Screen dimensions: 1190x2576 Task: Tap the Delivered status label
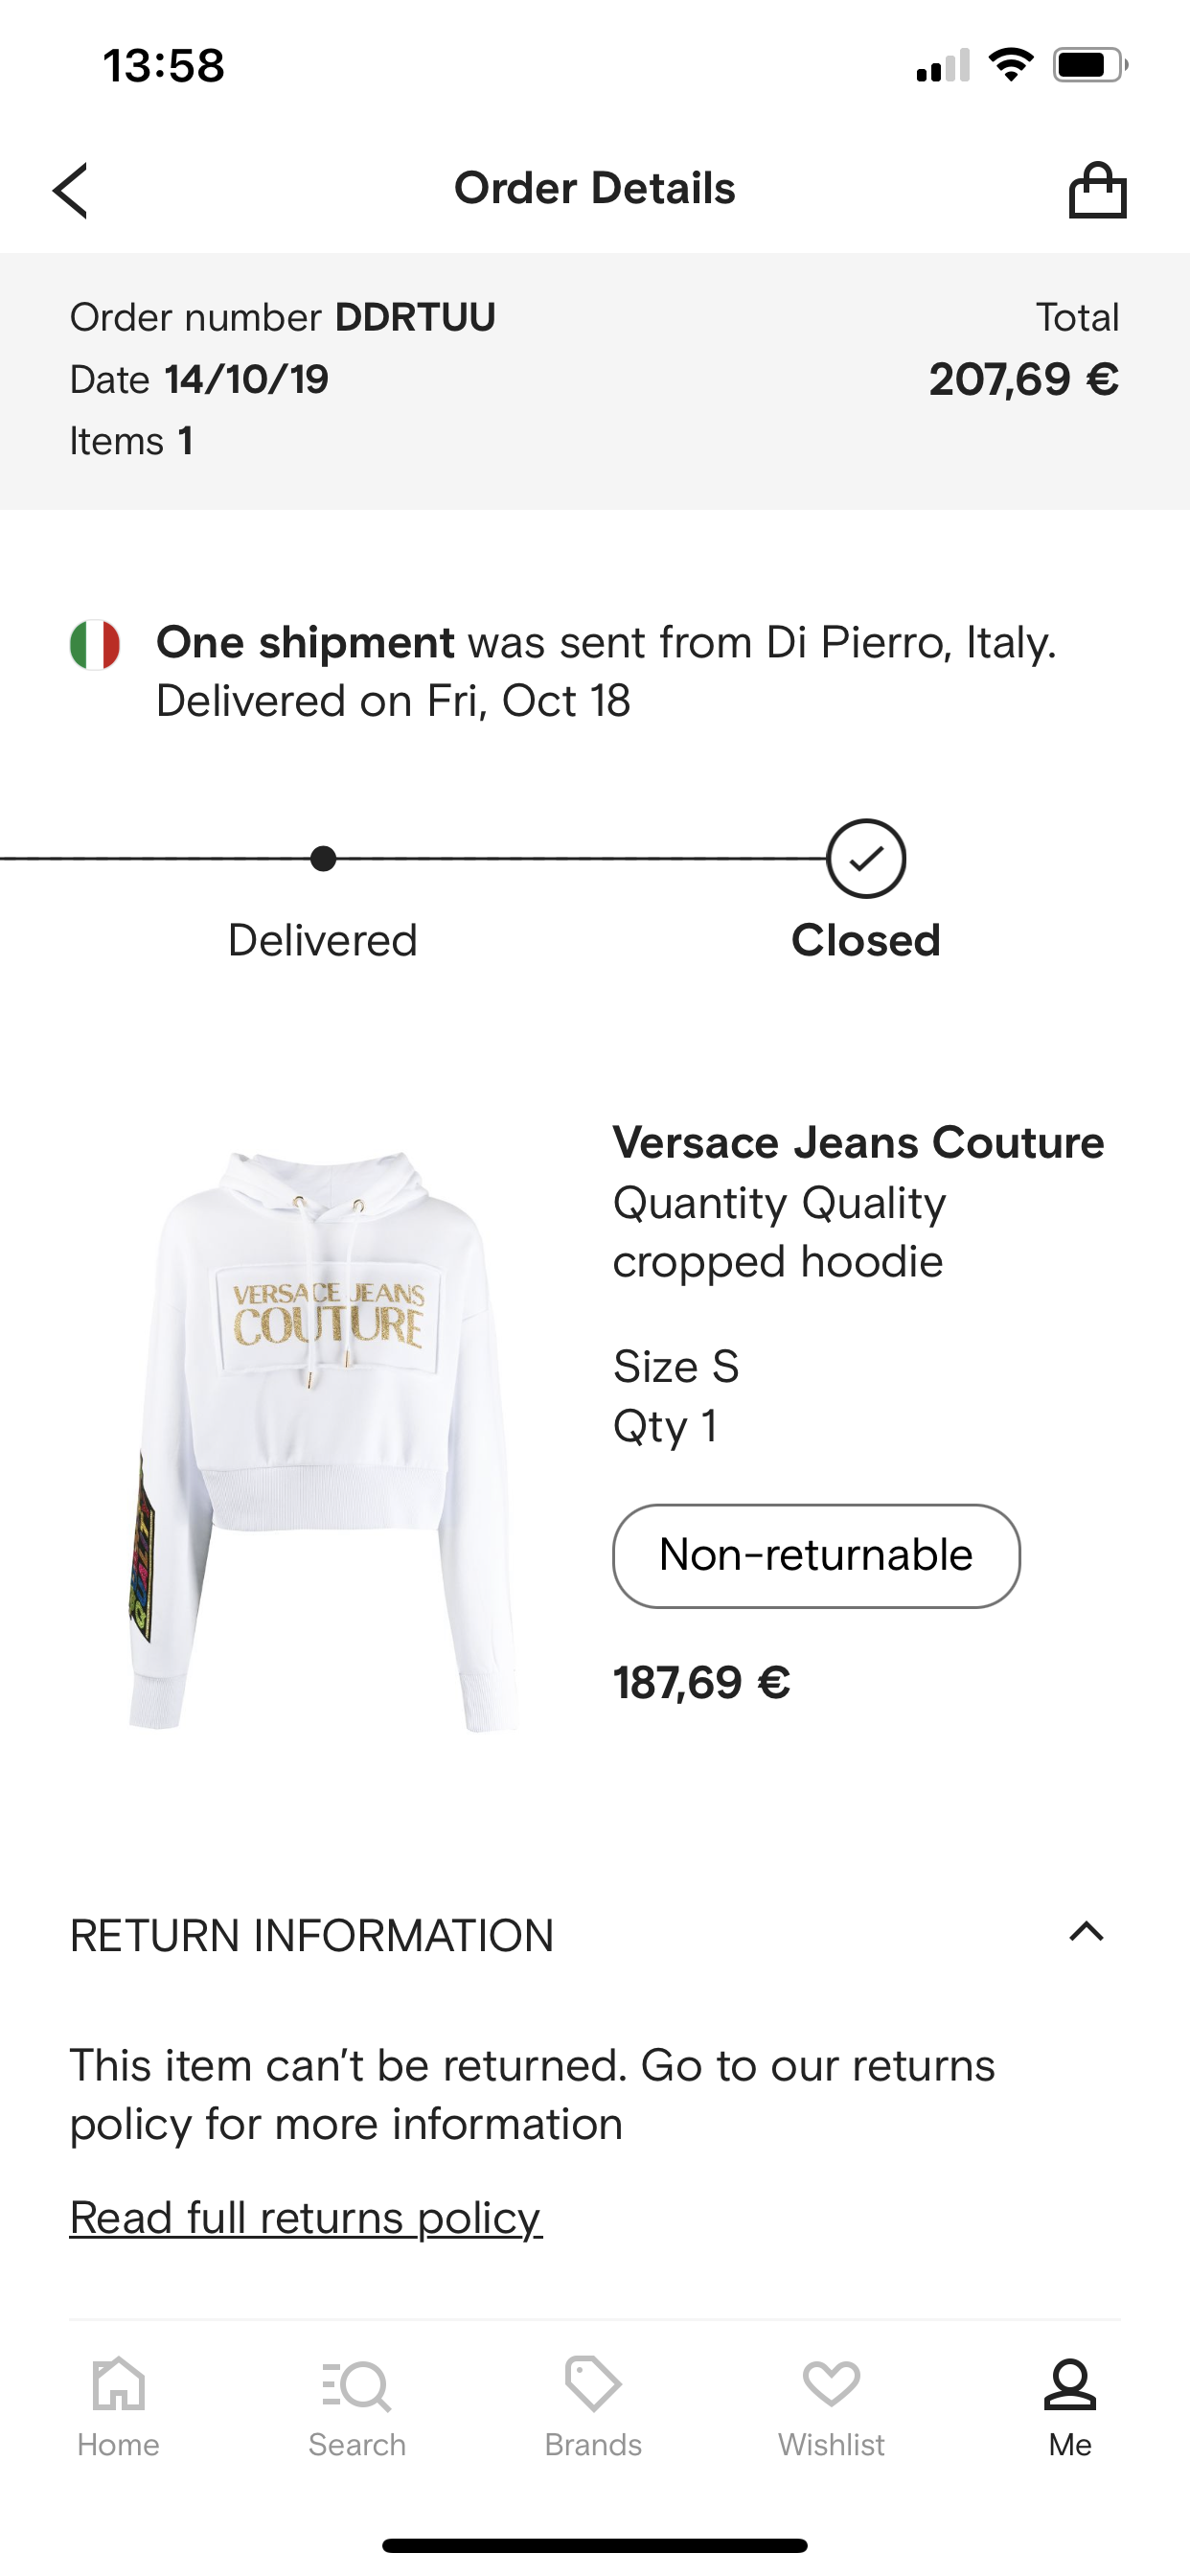coord(323,940)
